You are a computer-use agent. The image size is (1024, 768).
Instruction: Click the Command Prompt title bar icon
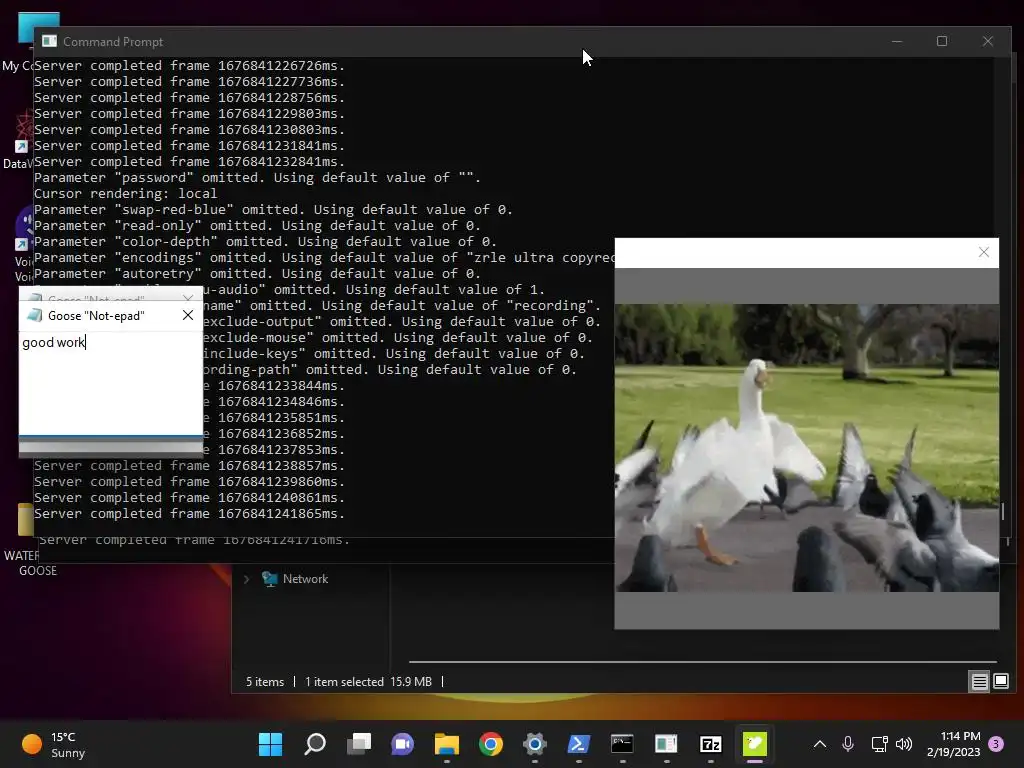[x=49, y=41]
